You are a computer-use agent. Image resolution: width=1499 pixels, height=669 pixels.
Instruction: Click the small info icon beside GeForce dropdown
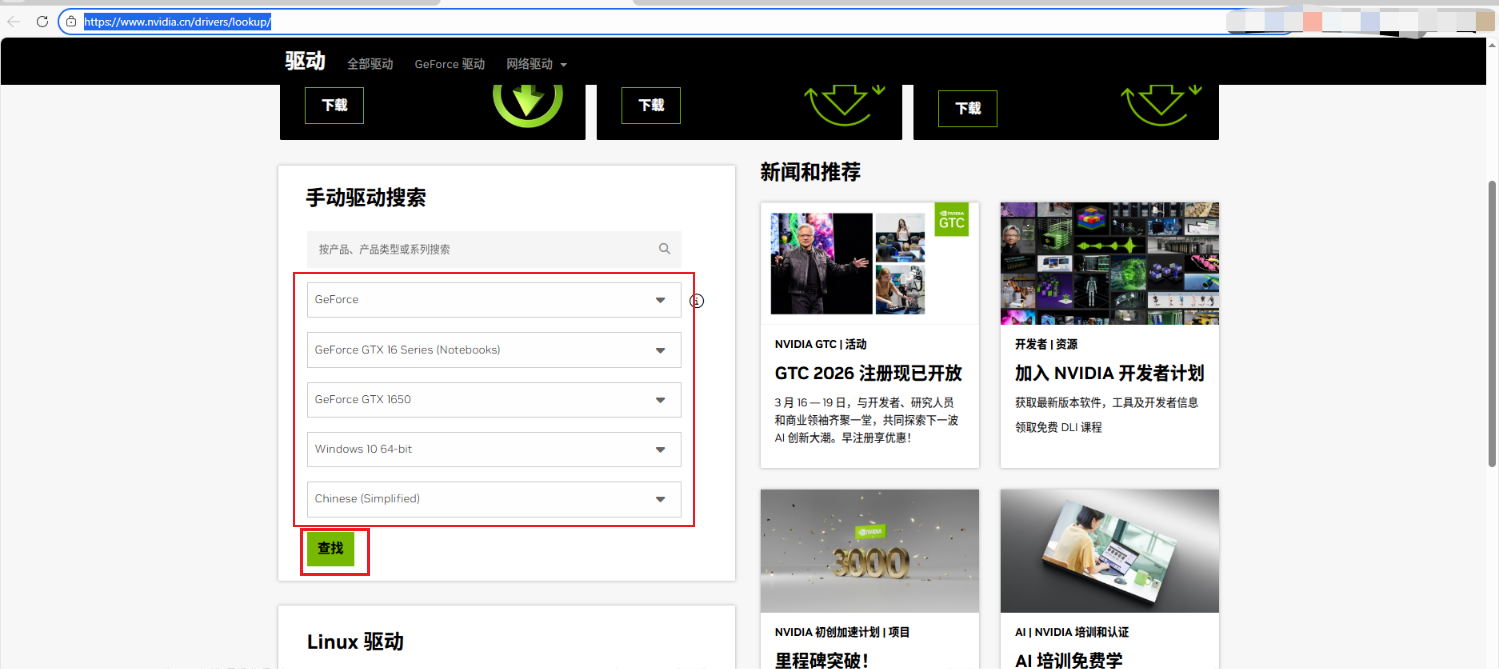698,300
